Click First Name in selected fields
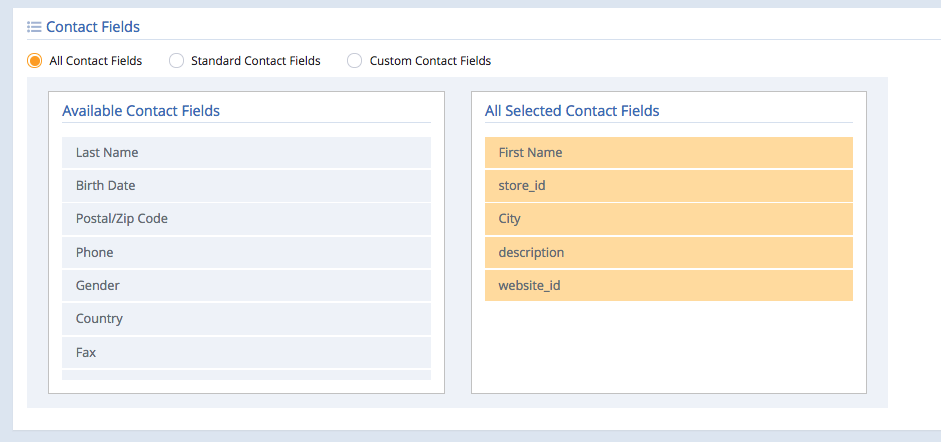 (669, 152)
